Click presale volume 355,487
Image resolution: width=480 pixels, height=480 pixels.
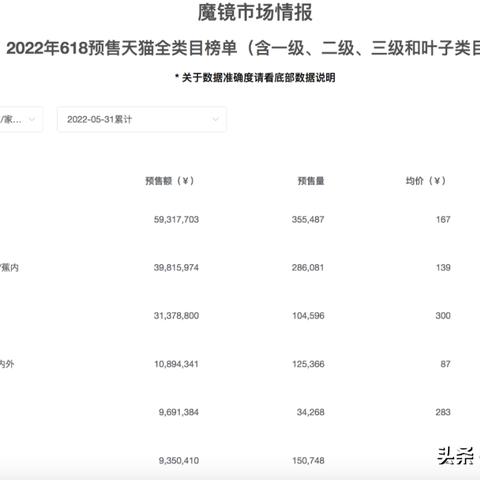click(308, 219)
